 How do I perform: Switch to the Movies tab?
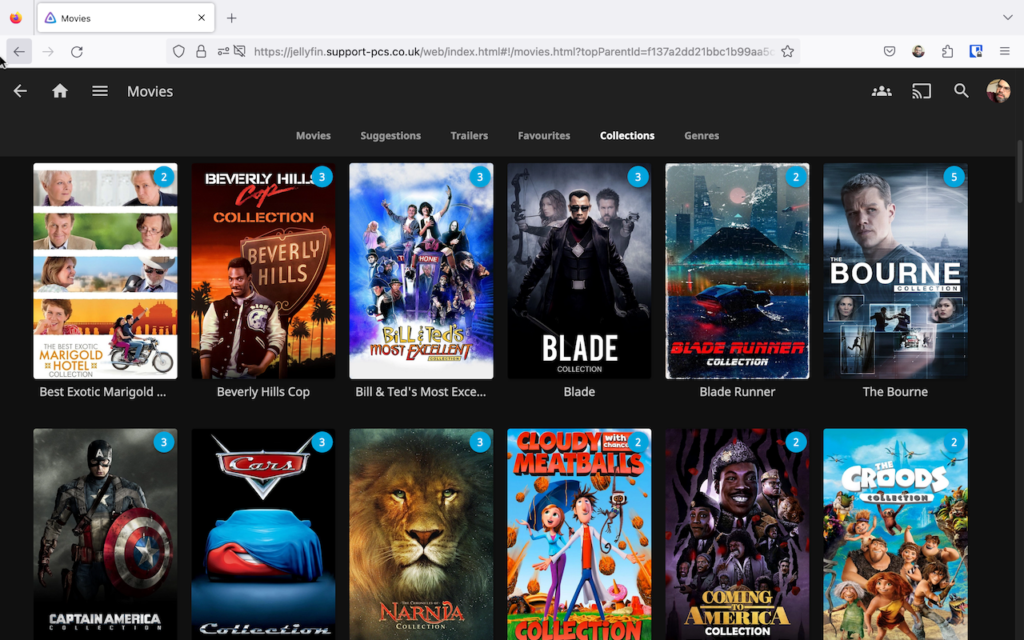tap(313, 136)
